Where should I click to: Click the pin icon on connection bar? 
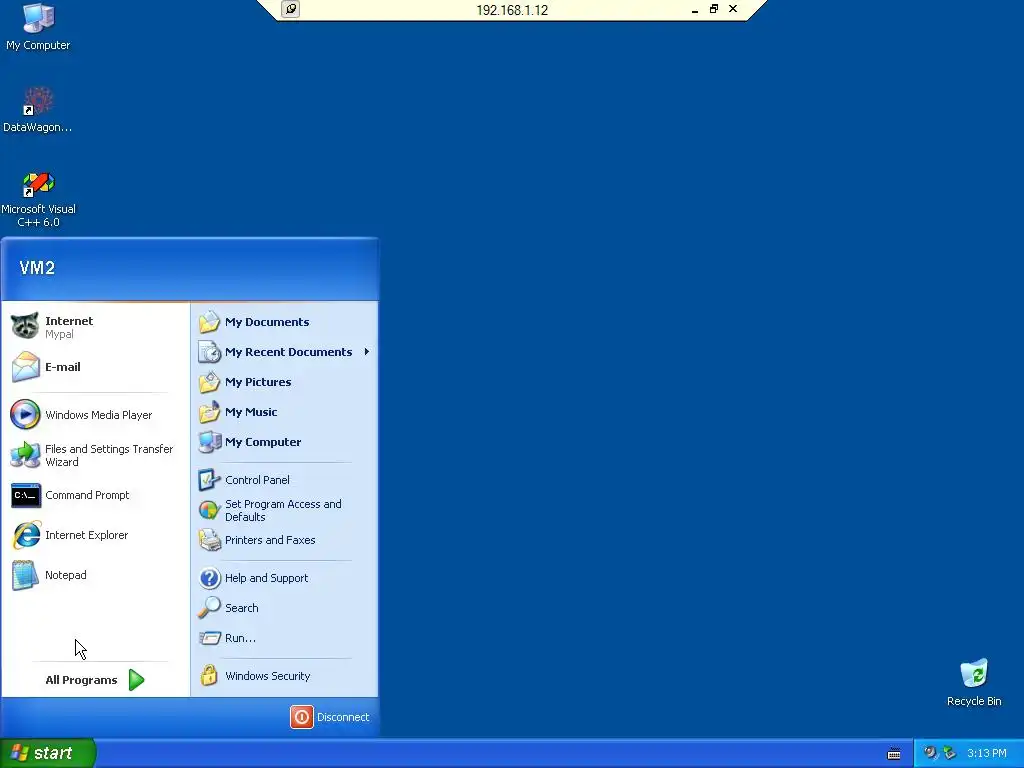pos(291,9)
